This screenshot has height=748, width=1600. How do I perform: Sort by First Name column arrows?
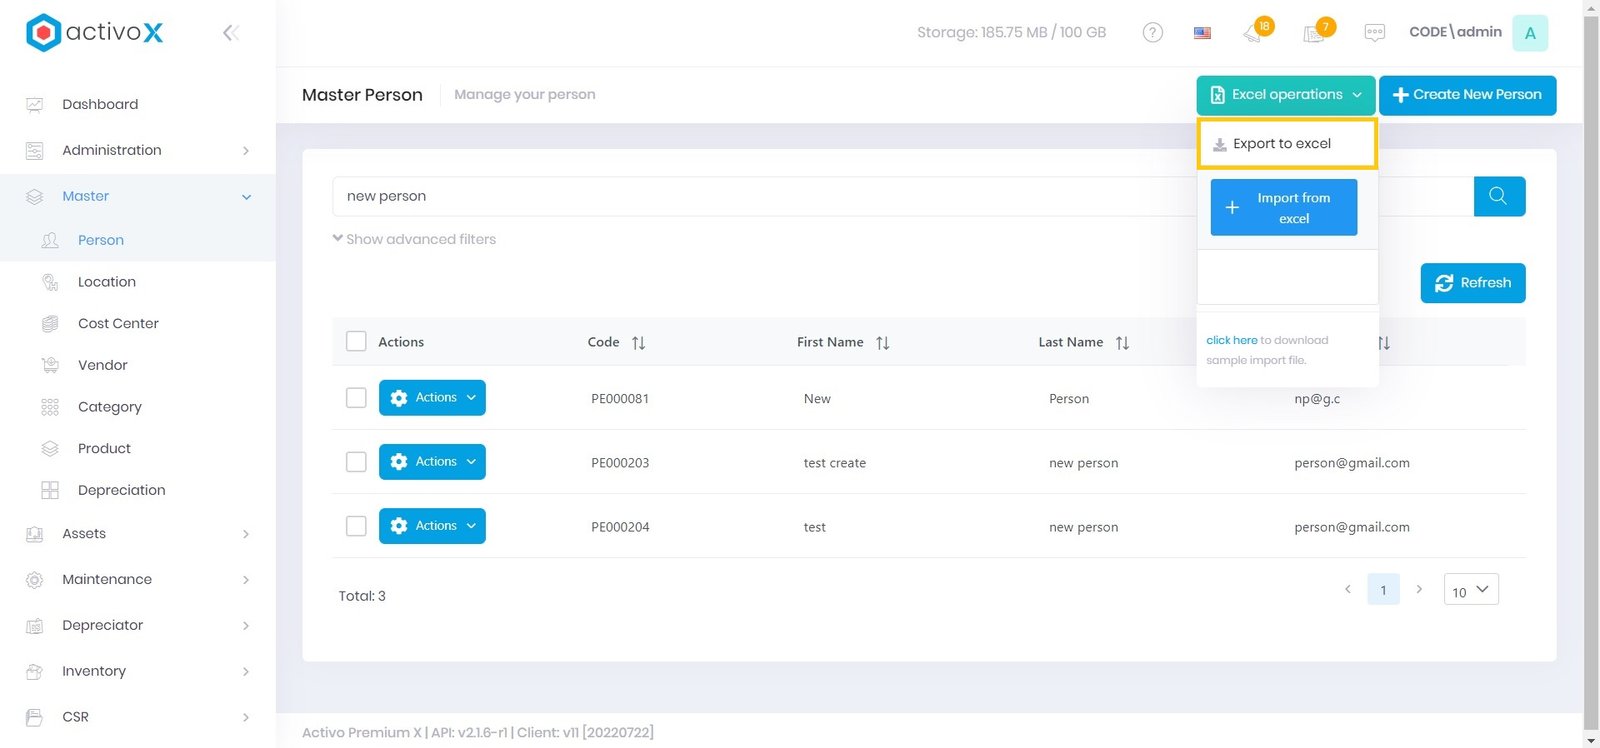(882, 343)
